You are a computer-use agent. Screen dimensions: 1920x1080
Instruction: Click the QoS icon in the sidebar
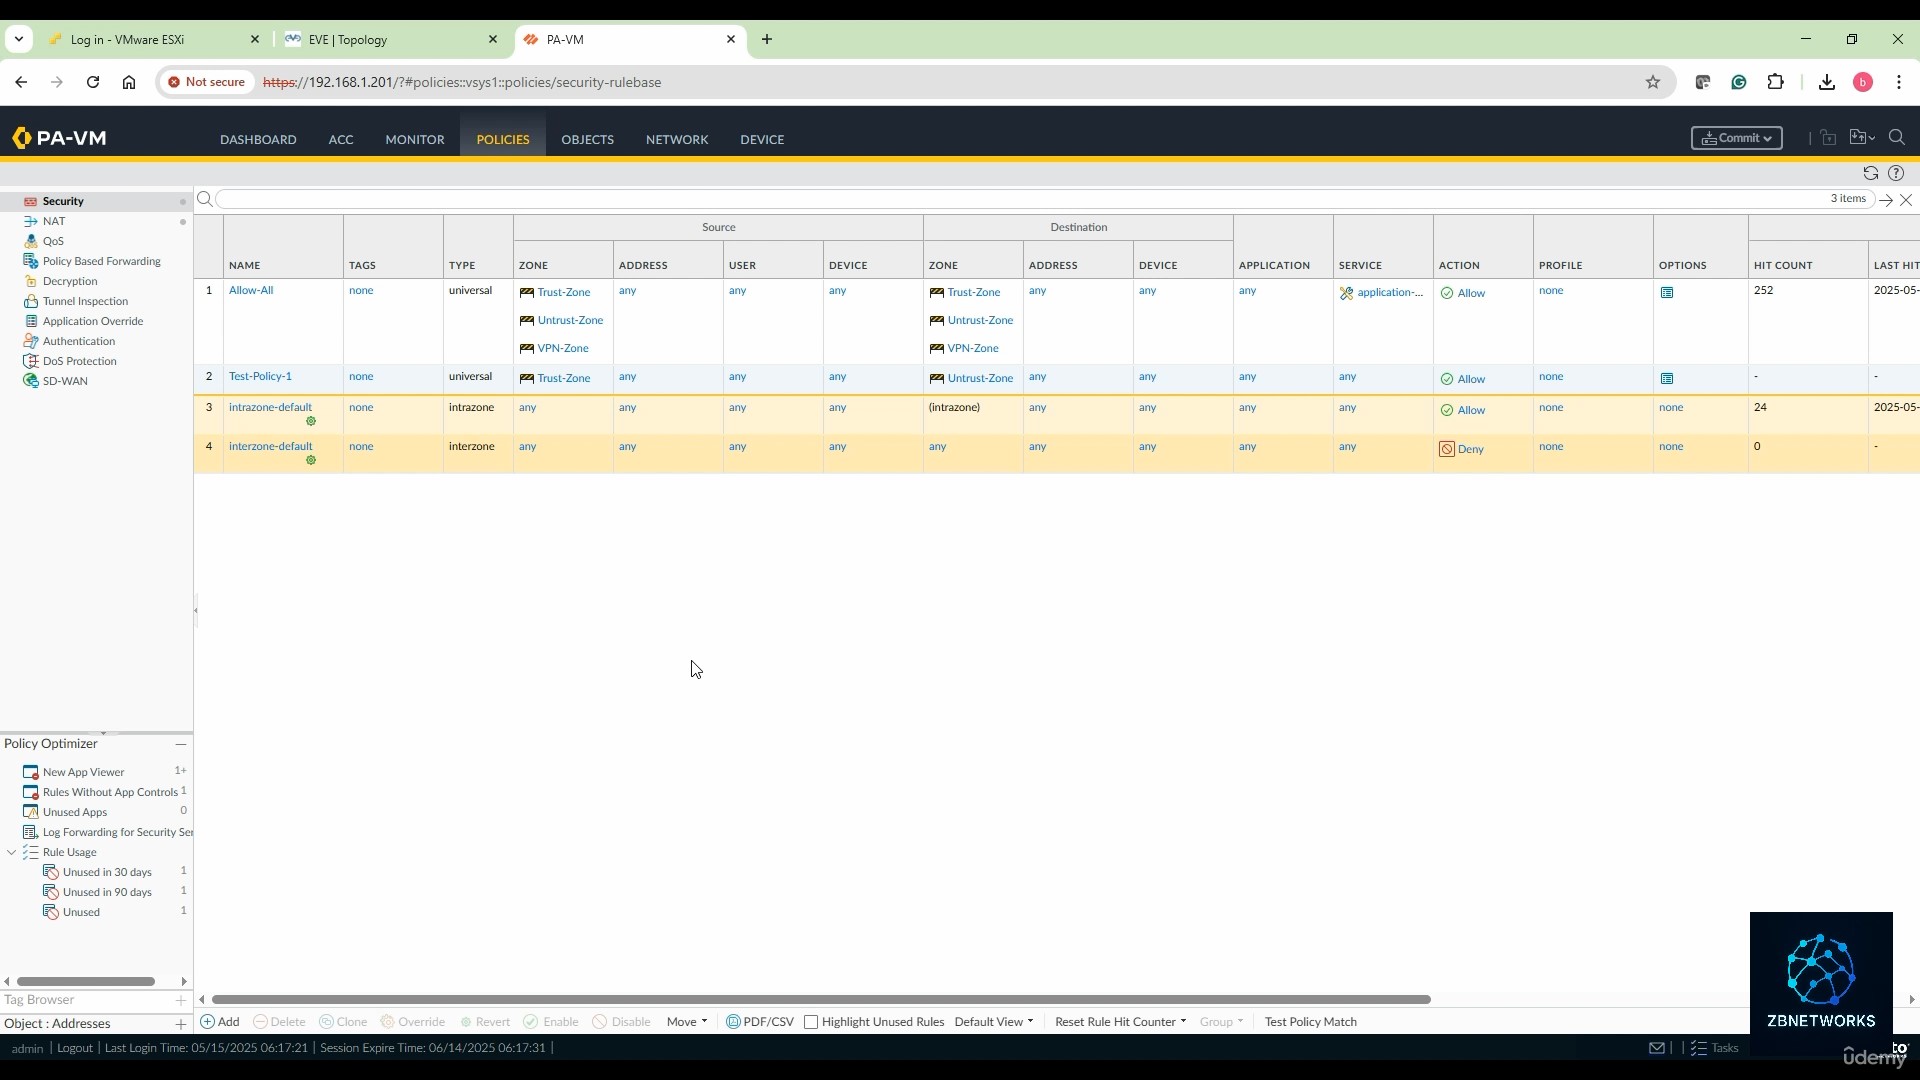(31, 241)
